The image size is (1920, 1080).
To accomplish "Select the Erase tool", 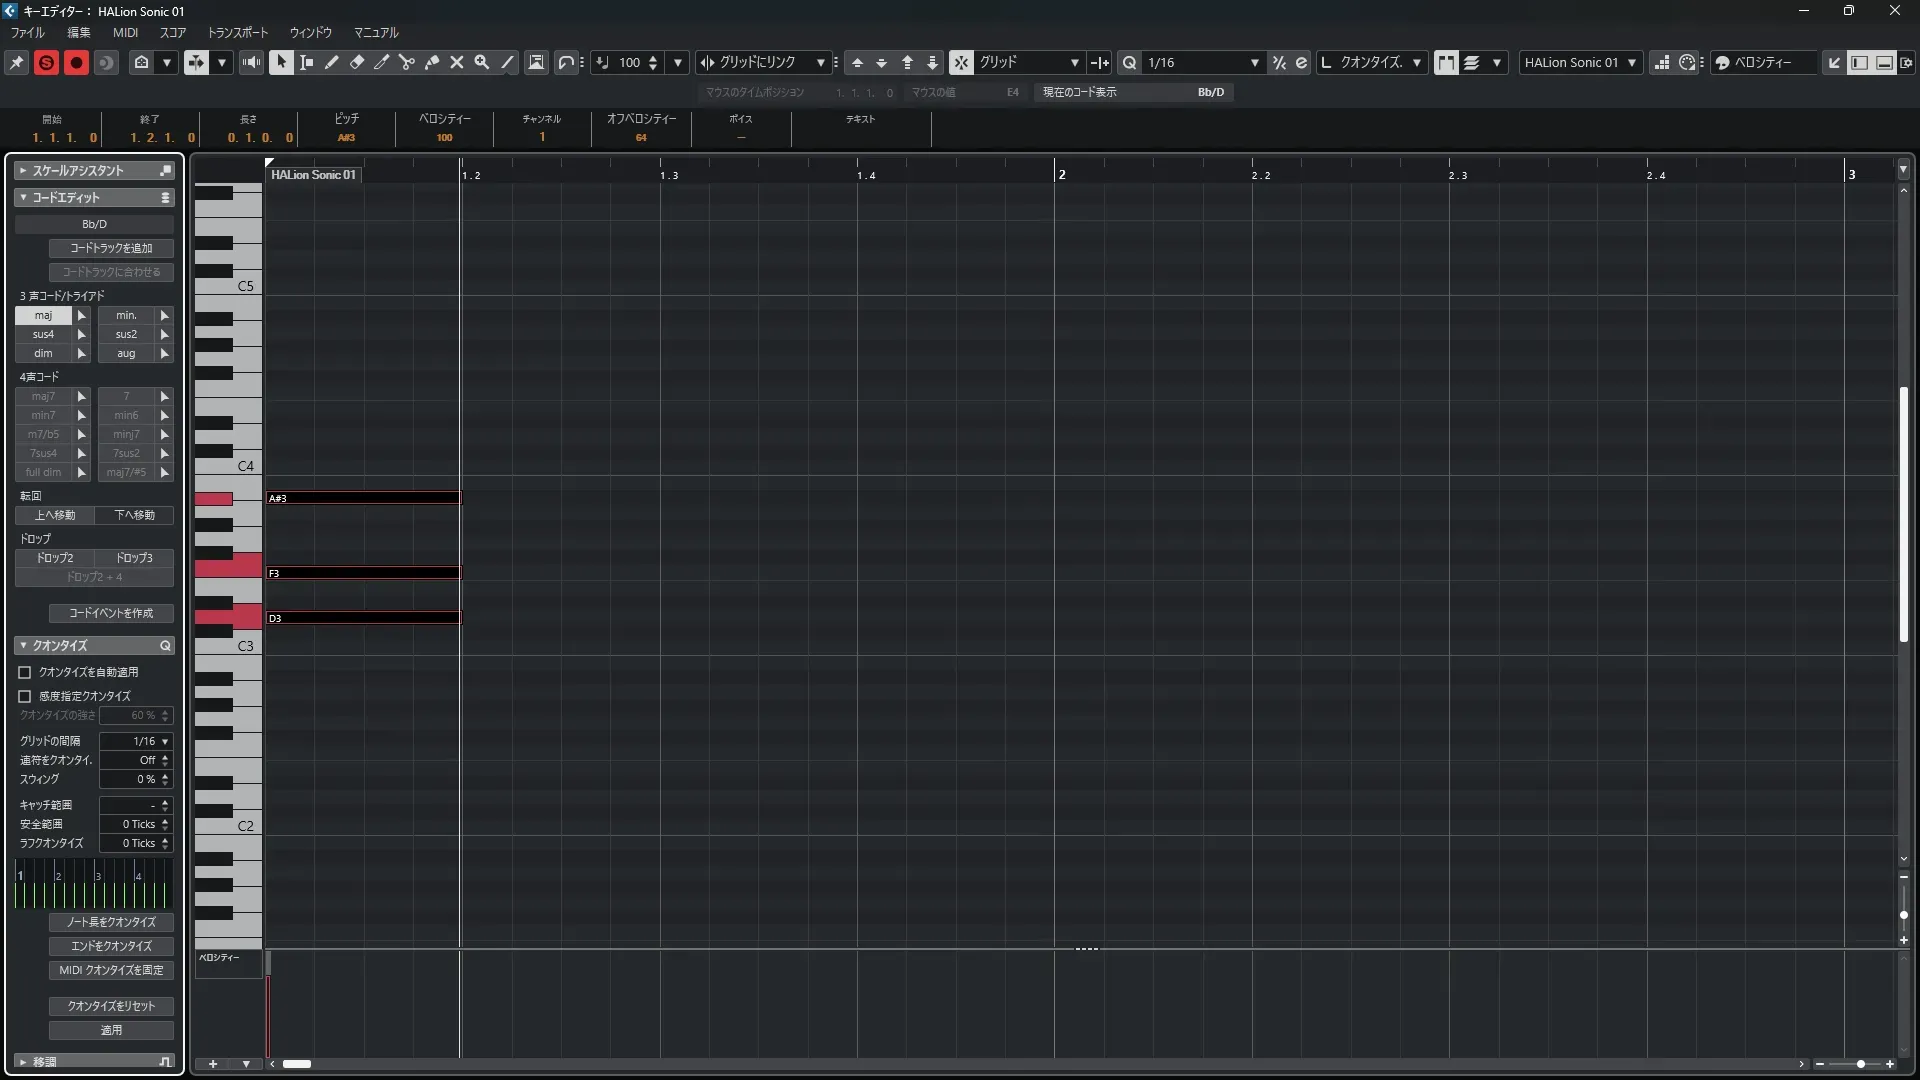I will click(357, 62).
